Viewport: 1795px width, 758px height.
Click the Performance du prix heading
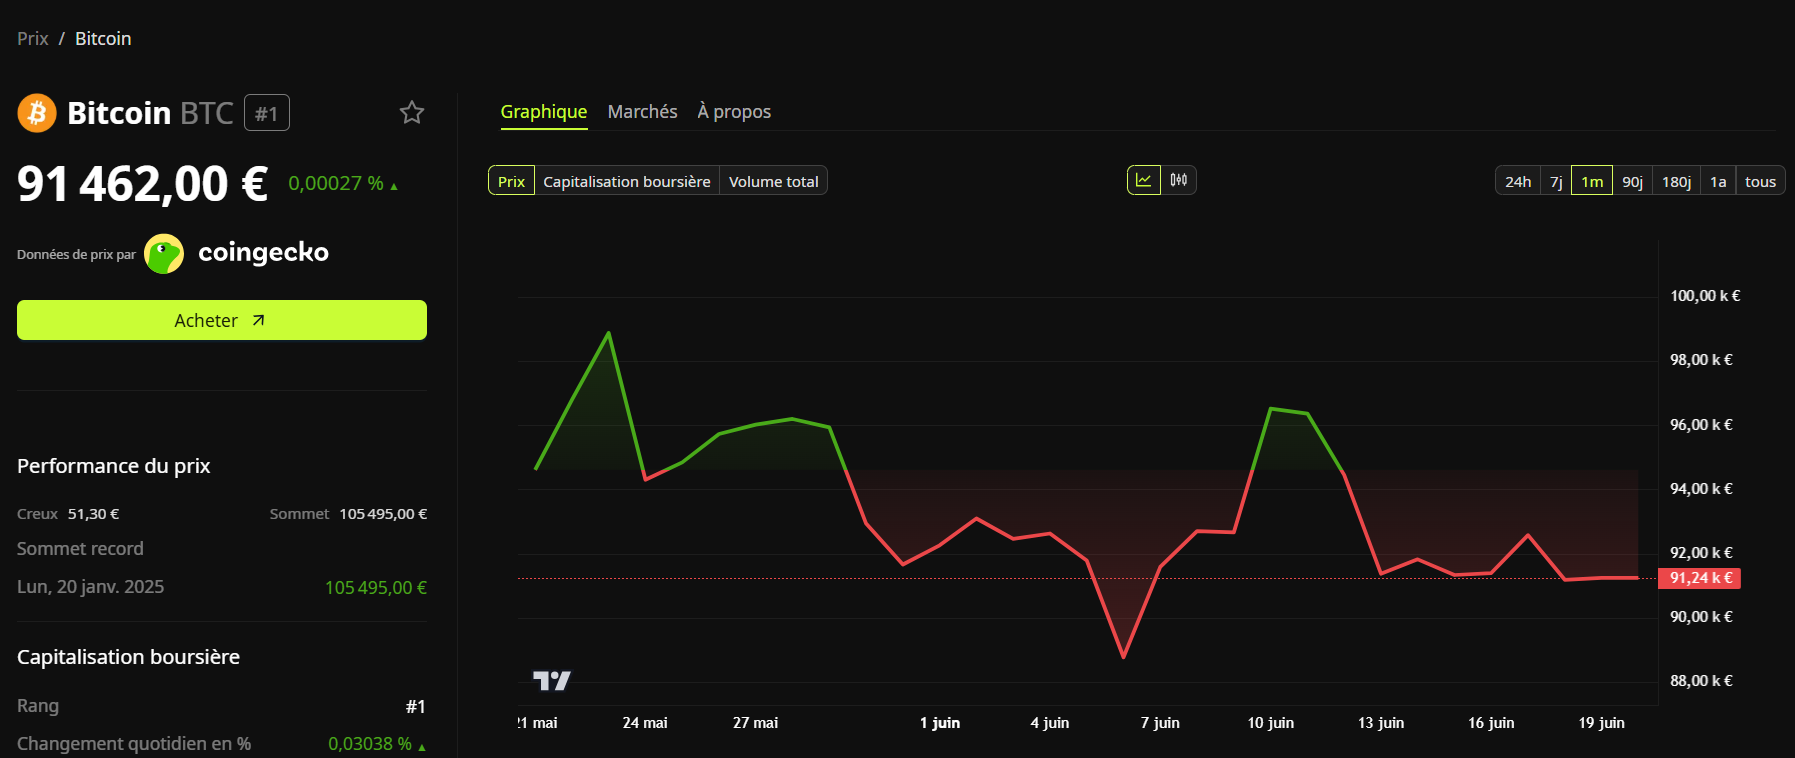pyautogui.click(x=114, y=466)
